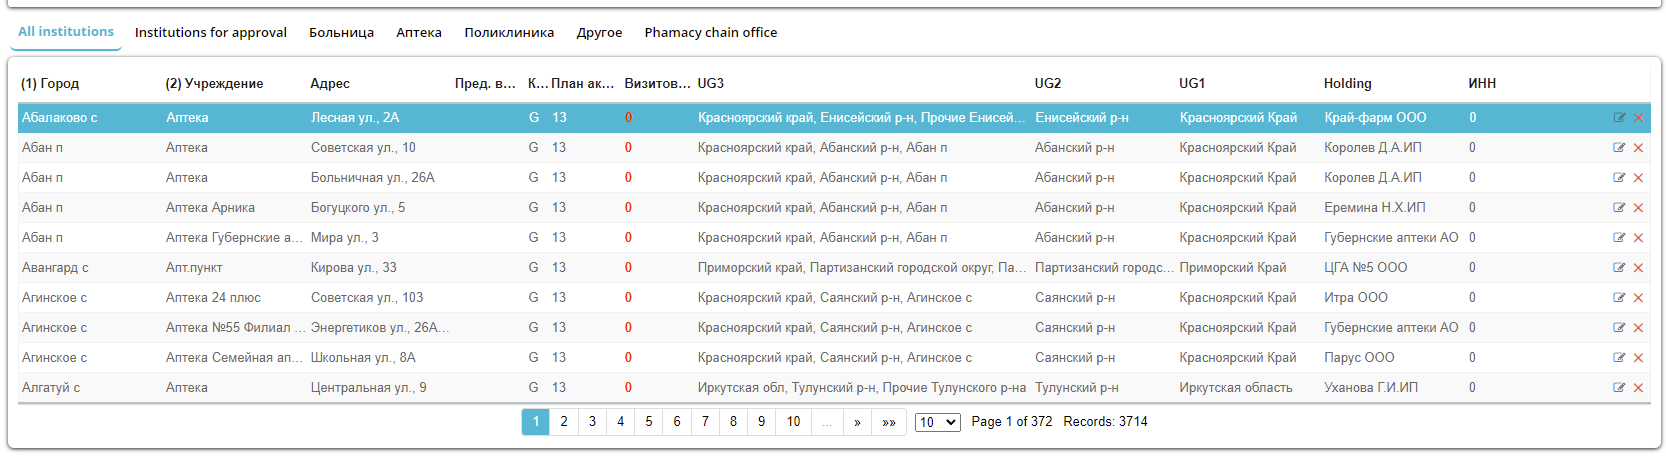Select the Поликлиника tab
1666x459 pixels.
pyautogui.click(x=509, y=33)
